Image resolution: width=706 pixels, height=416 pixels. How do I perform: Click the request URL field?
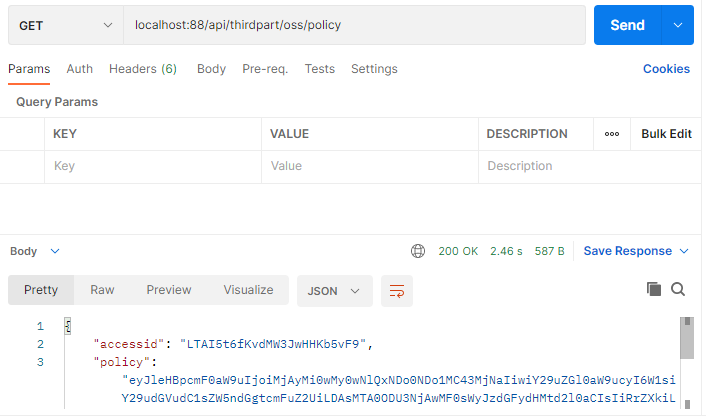click(x=354, y=25)
